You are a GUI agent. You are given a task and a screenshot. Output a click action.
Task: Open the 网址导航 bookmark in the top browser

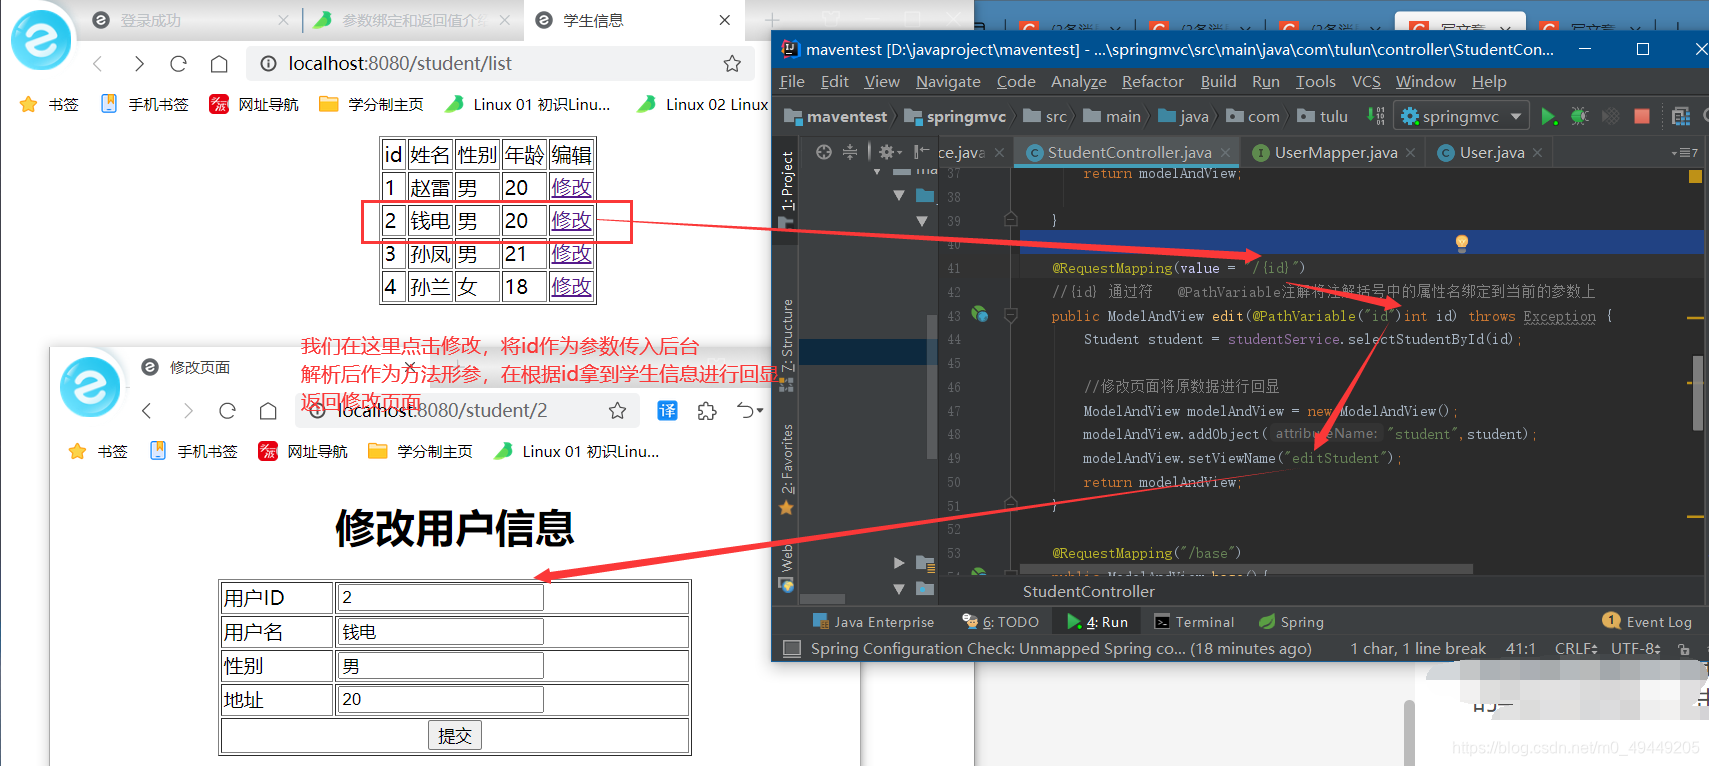click(x=254, y=104)
